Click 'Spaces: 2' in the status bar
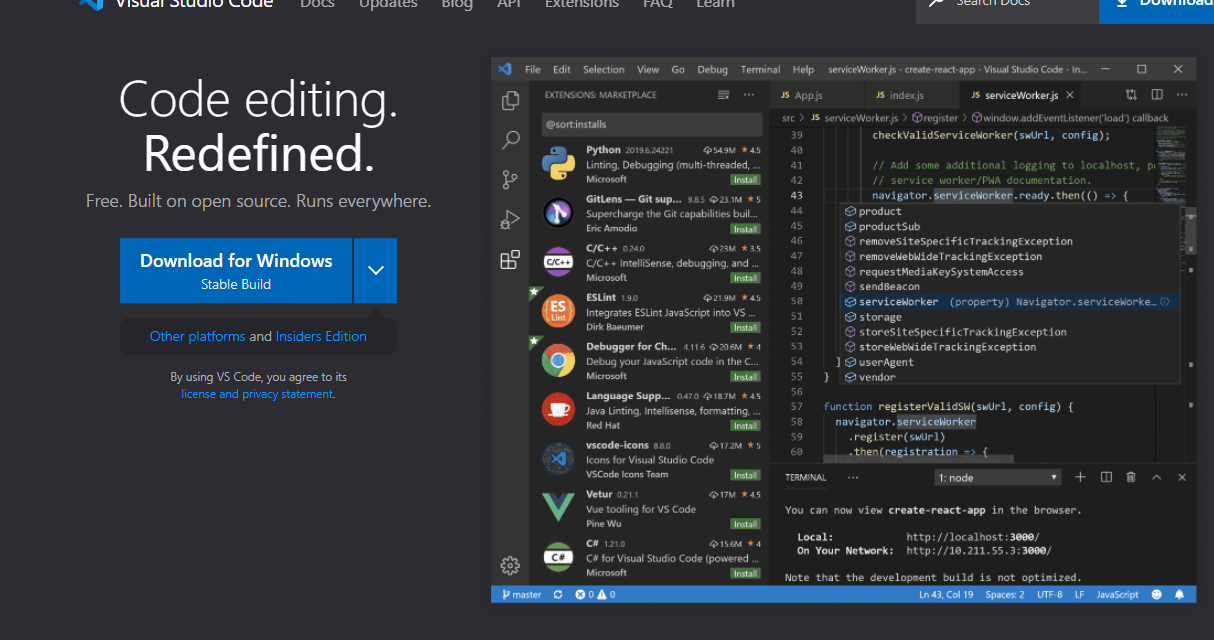The height and width of the screenshot is (640, 1214). coord(1005,594)
